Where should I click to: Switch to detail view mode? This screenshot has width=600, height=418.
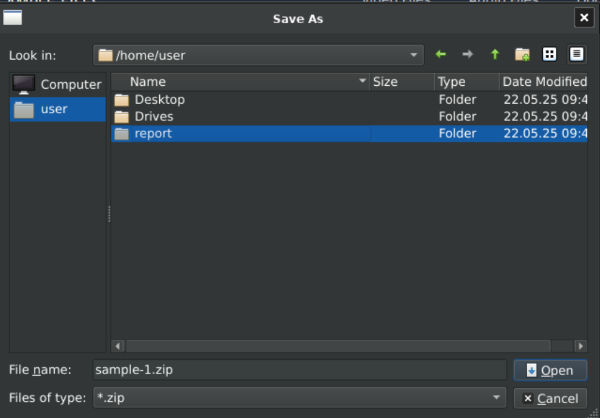click(x=576, y=55)
